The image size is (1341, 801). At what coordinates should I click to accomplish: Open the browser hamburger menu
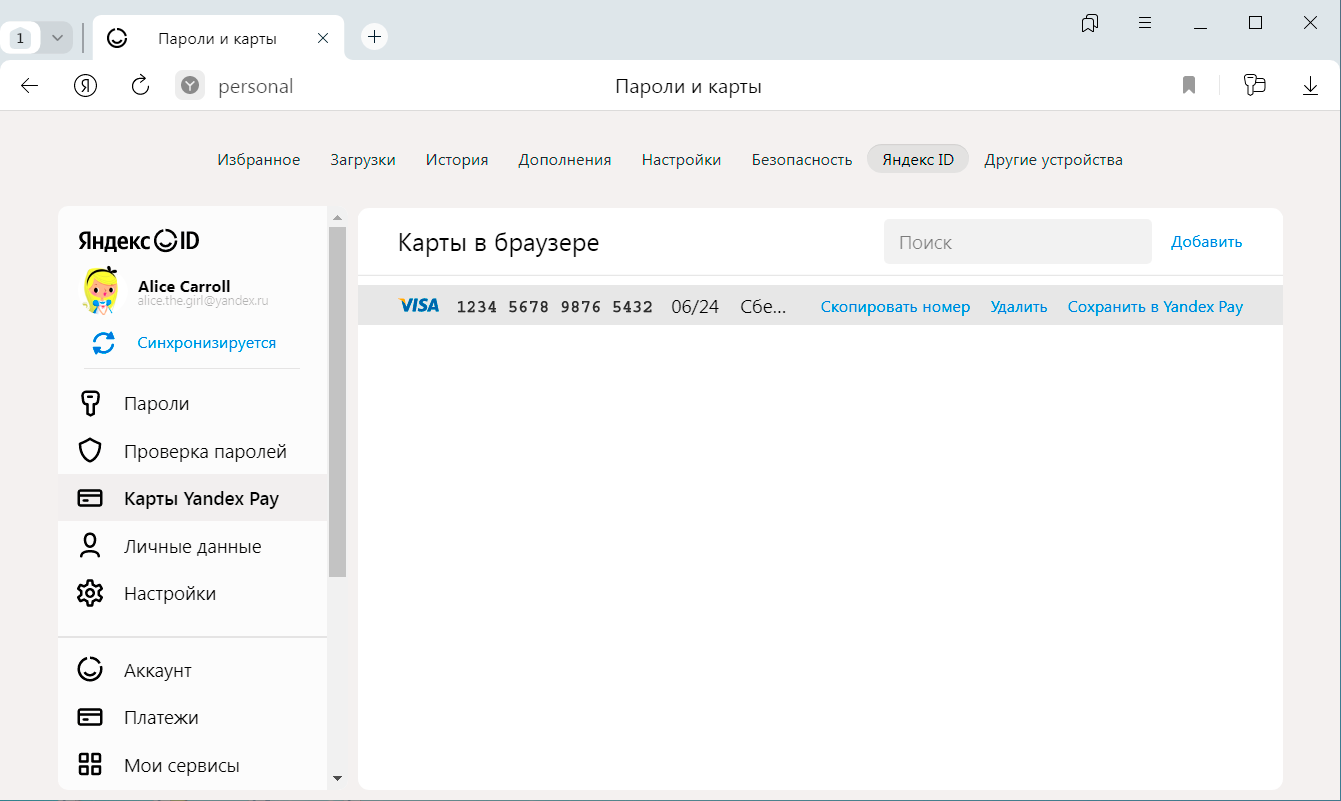pos(1145,23)
